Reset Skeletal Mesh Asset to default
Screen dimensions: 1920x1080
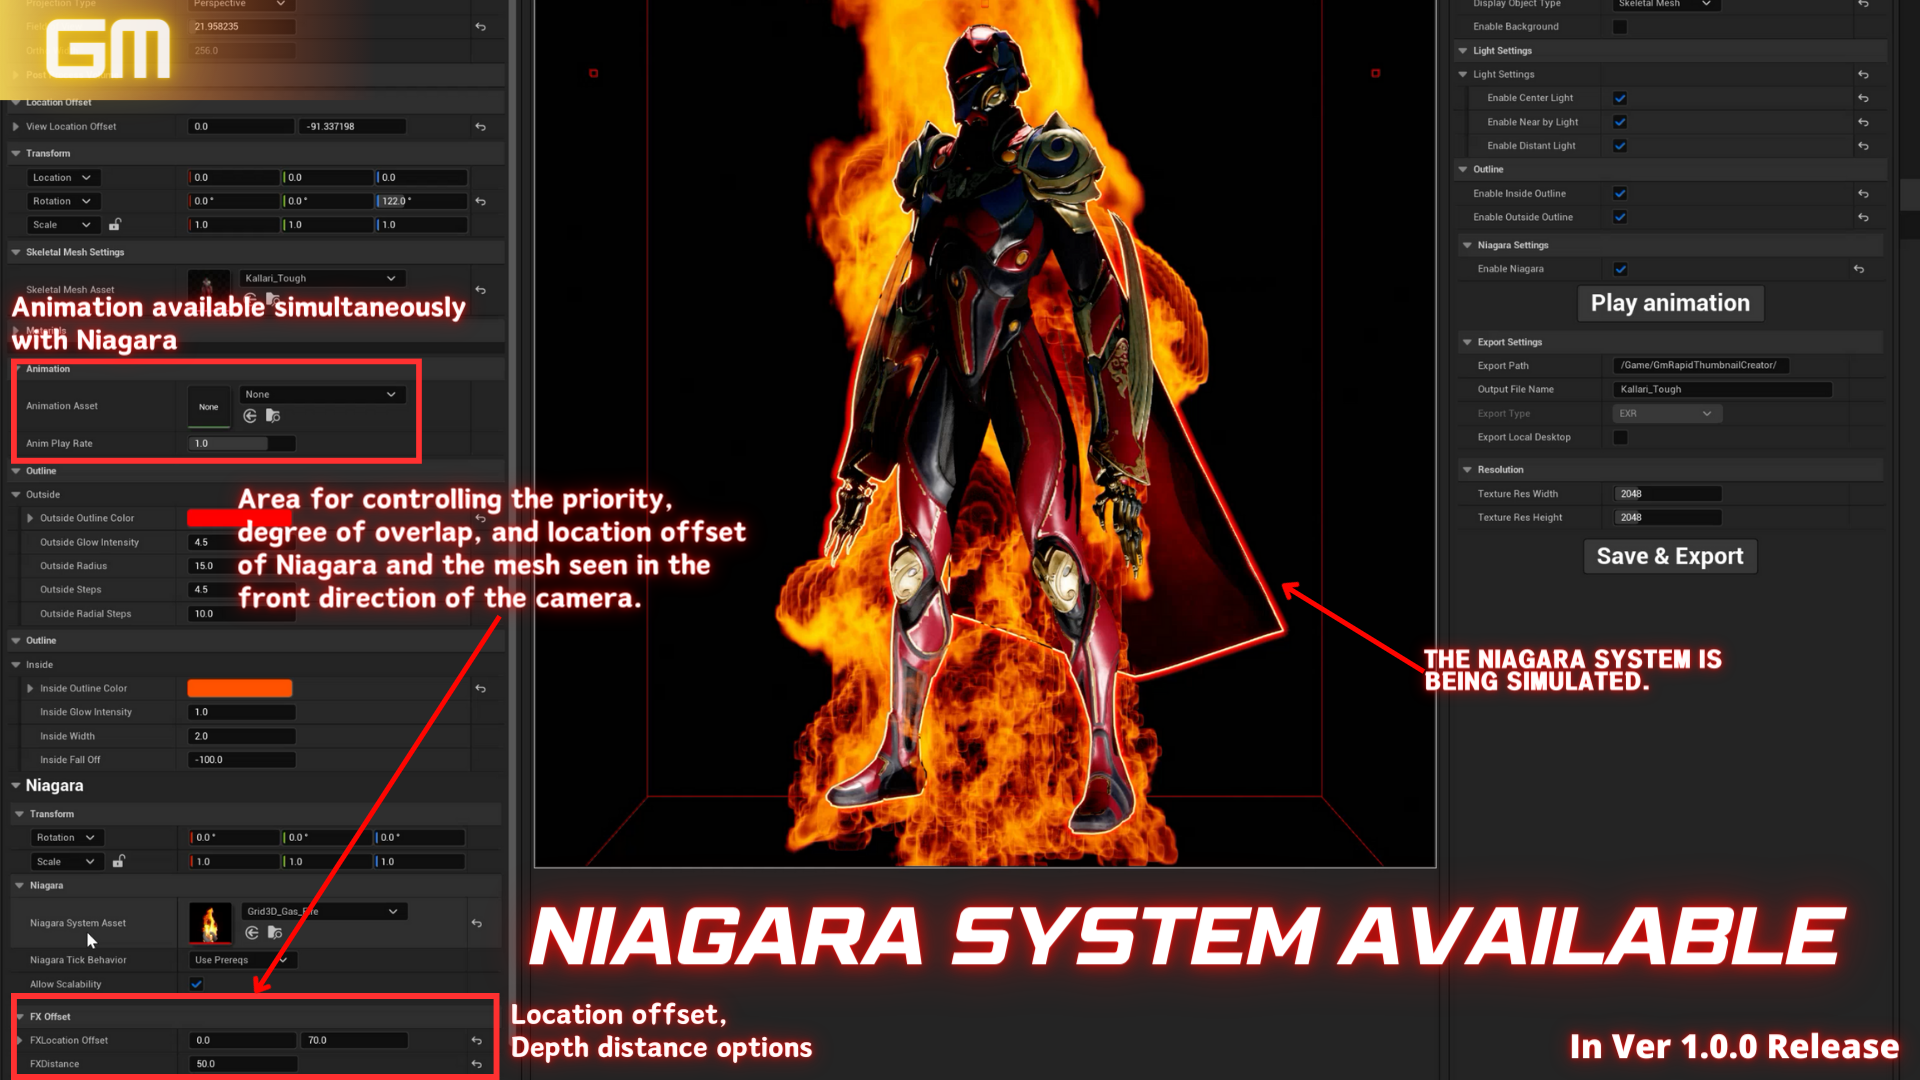point(480,290)
